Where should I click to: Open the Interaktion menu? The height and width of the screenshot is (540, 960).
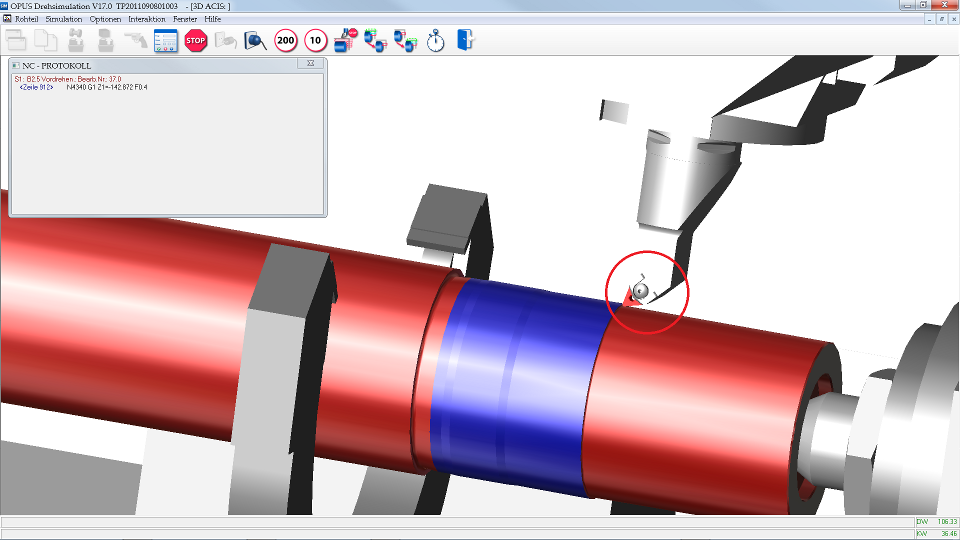click(x=147, y=19)
